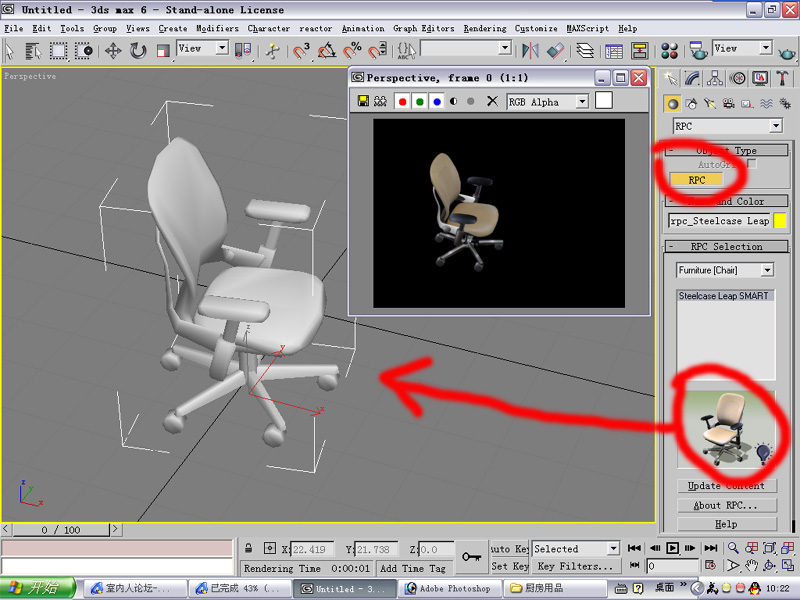Open the RPC object category dropdown
Image resolution: width=800 pixels, height=600 pixels.
click(728, 126)
